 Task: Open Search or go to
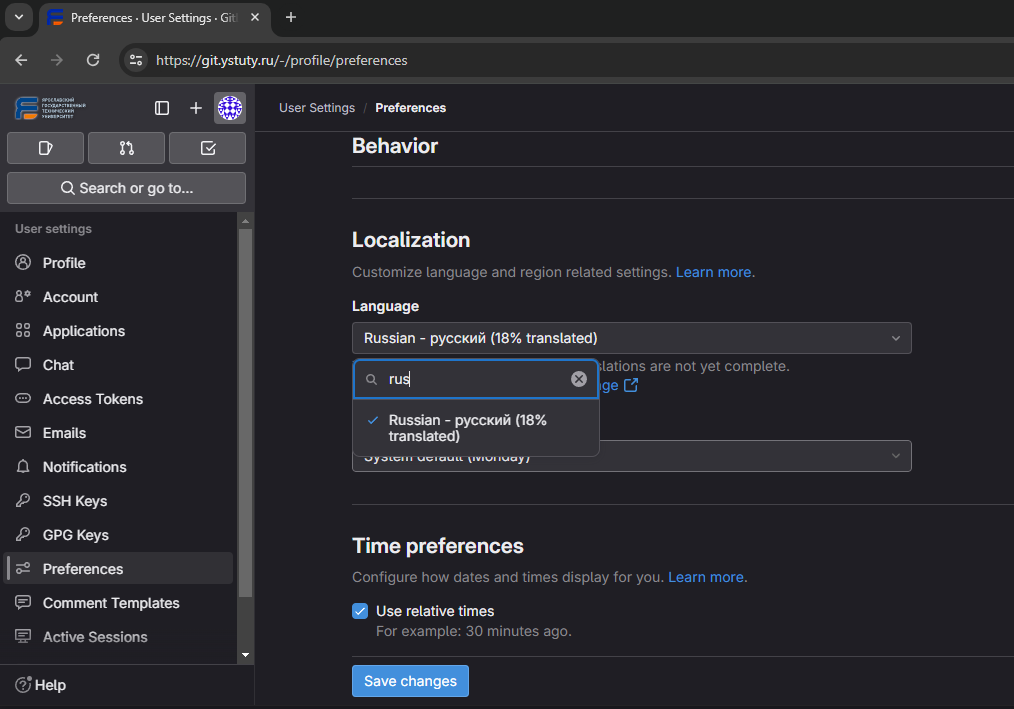coord(126,188)
